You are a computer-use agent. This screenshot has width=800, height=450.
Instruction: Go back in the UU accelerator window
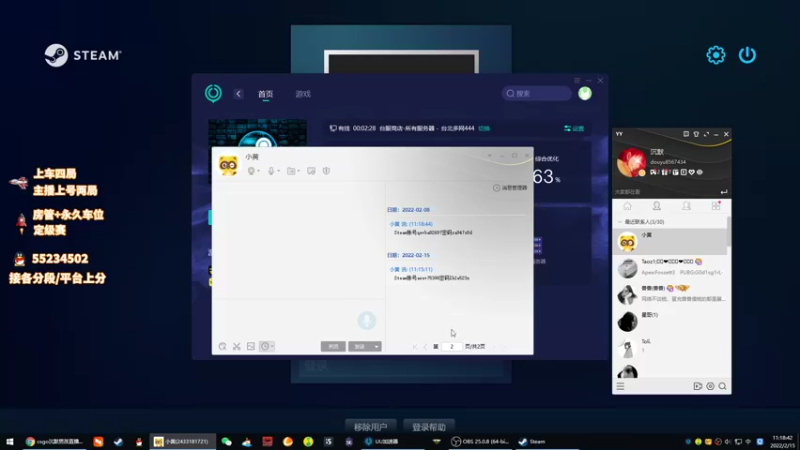238,94
